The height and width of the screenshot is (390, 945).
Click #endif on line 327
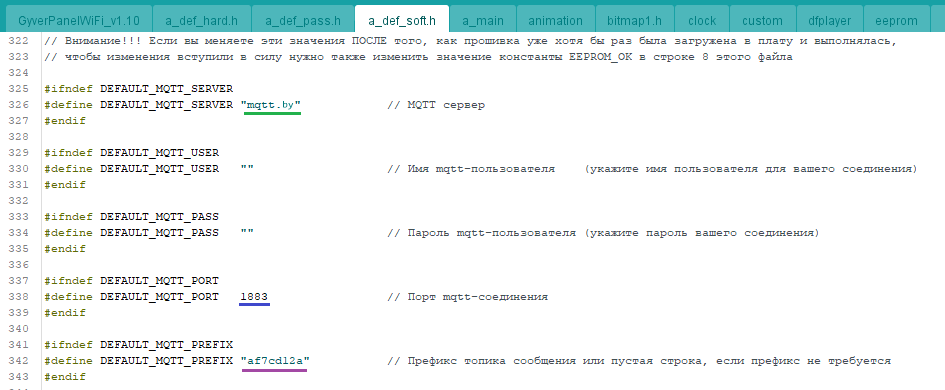64,121
